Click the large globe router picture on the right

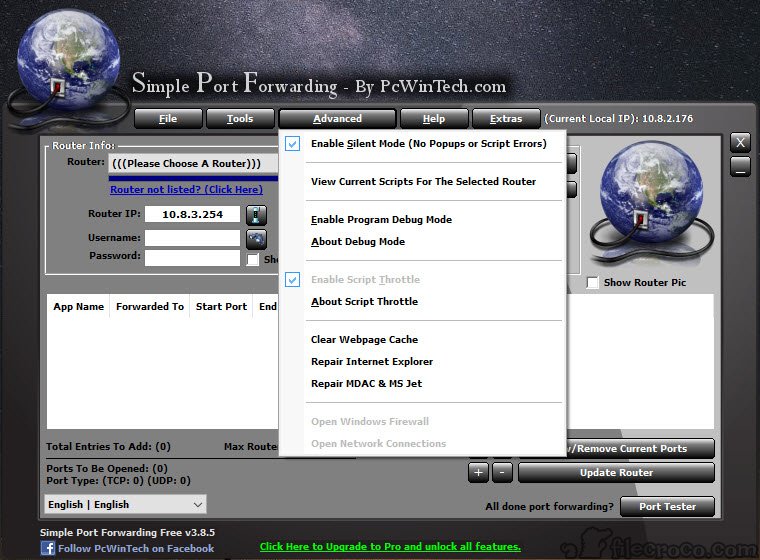(651, 204)
